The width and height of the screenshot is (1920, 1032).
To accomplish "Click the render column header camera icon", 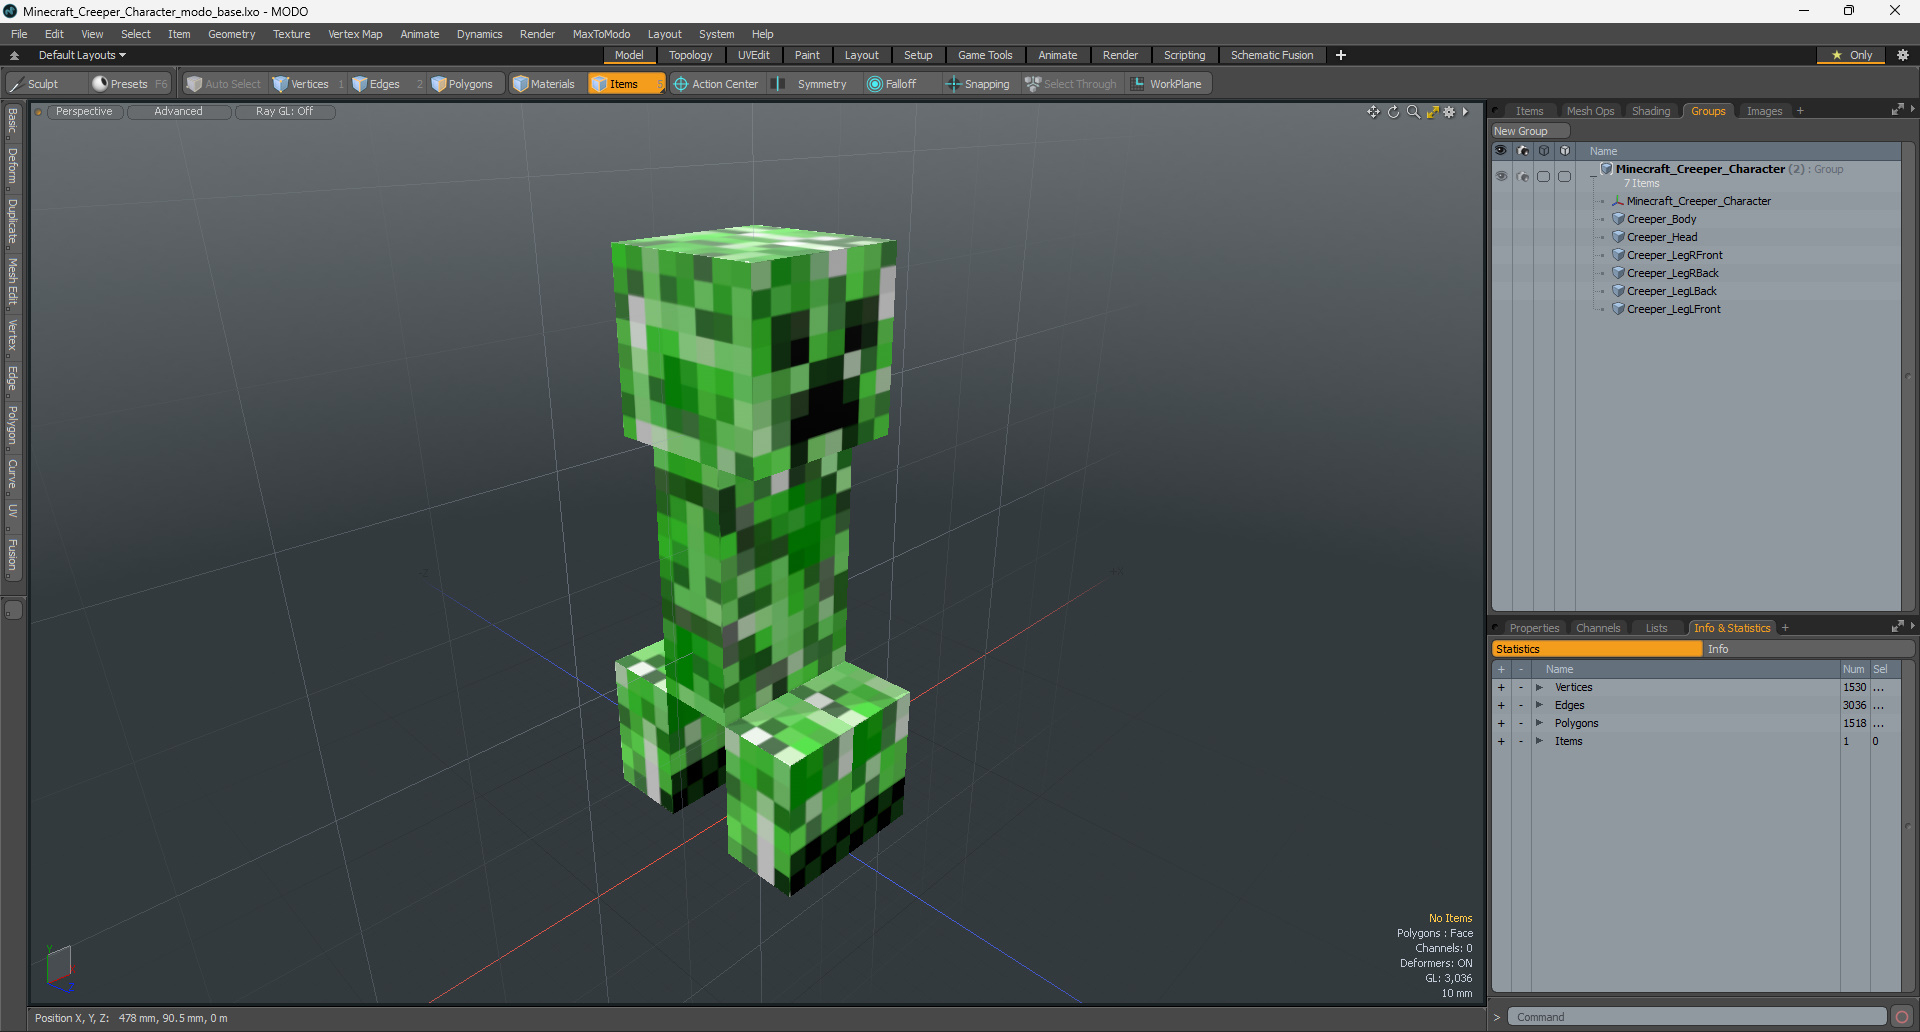I will click(1523, 151).
